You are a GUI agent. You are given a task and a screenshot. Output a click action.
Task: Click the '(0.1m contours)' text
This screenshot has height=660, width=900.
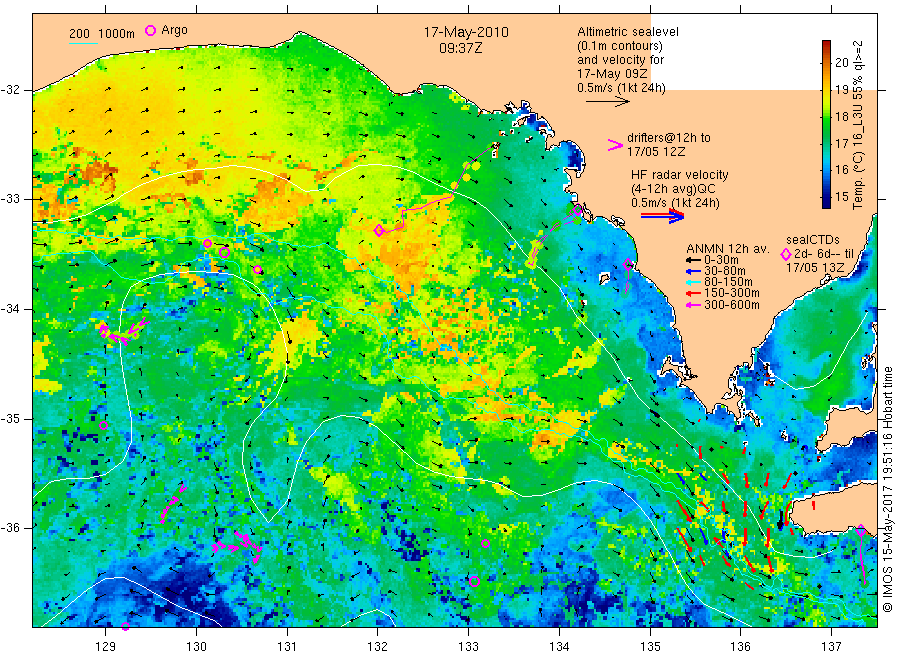[x=619, y=46]
